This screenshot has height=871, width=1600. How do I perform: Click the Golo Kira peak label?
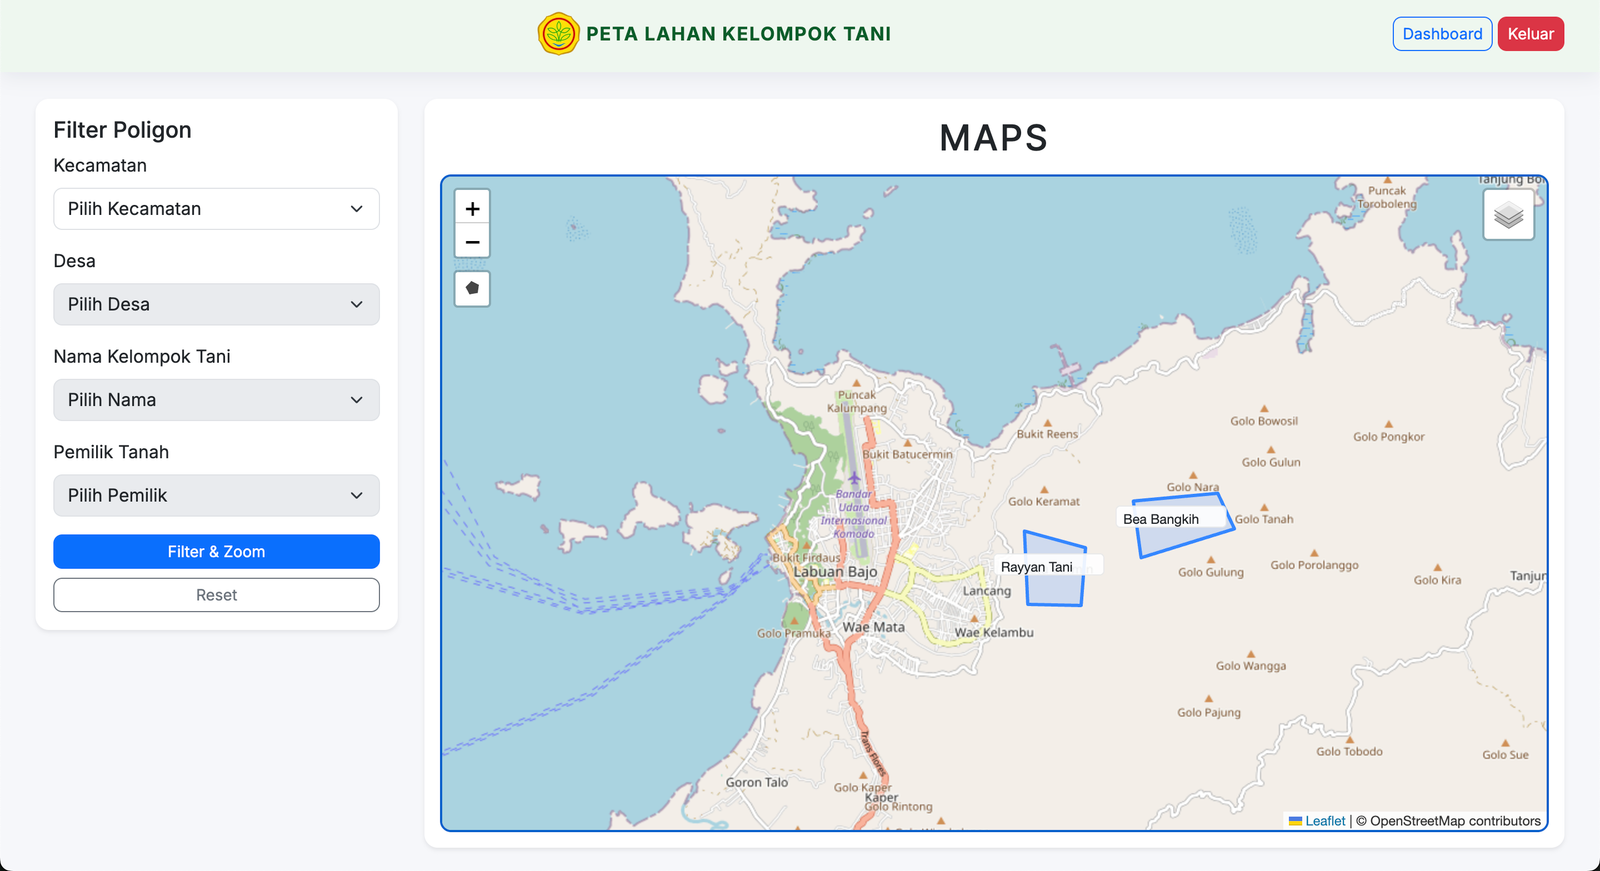coord(1437,580)
